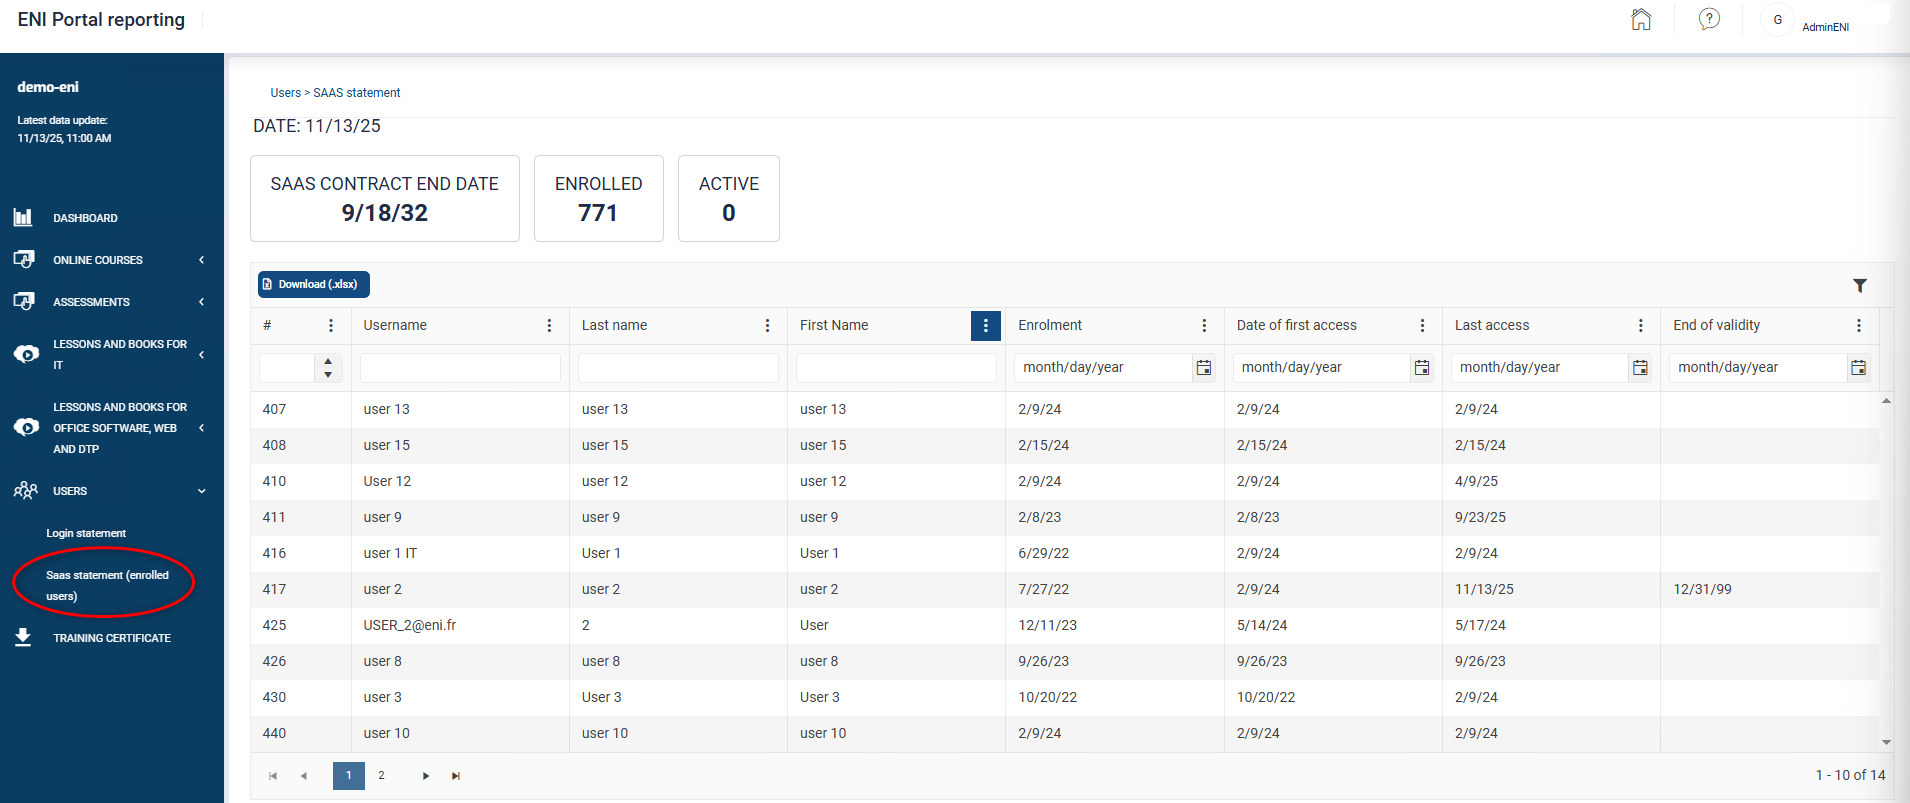
Task: Open the Username column menu dots
Action: [549, 325]
